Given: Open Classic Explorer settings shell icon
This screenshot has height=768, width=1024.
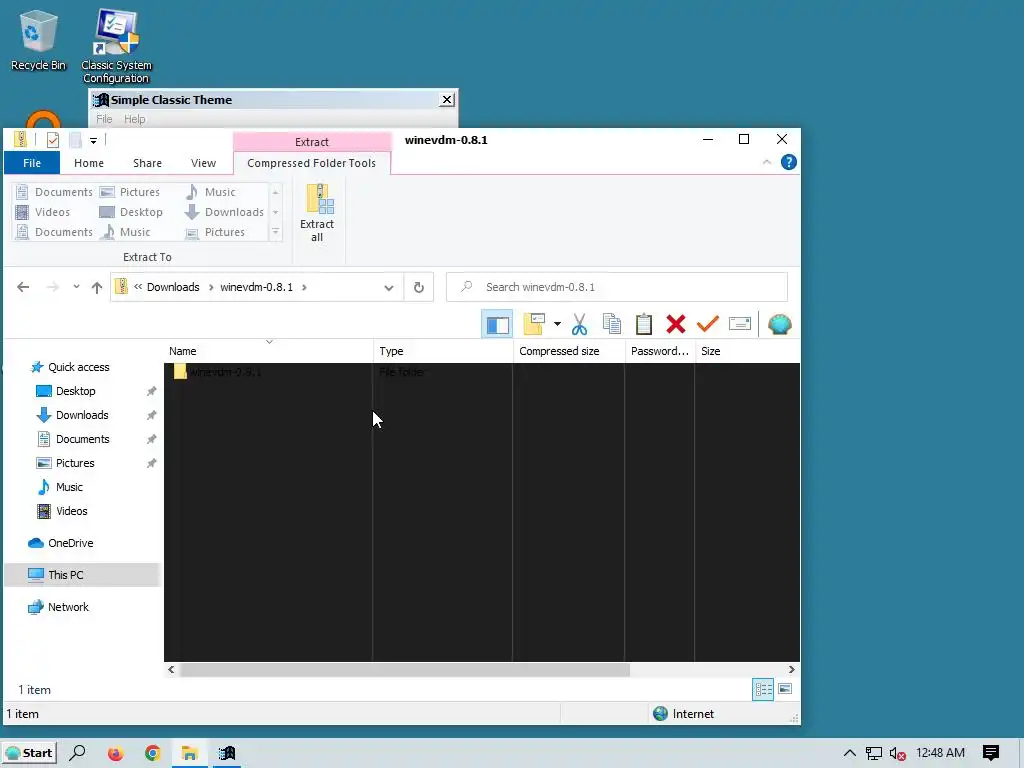Looking at the screenshot, I should click(780, 325).
